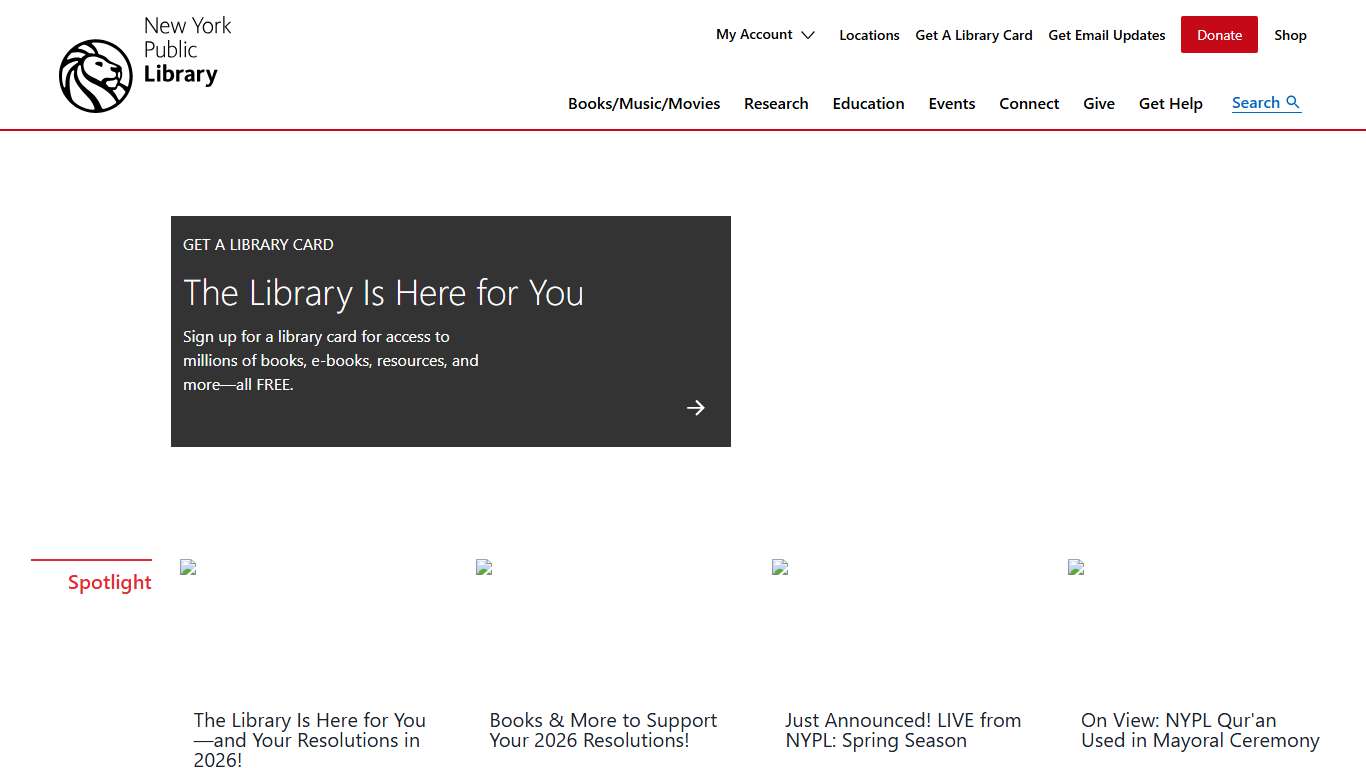This screenshot has height=768, width=1366.
Task: Select Education in the navigation bar
Action: (x=868, y=104)
